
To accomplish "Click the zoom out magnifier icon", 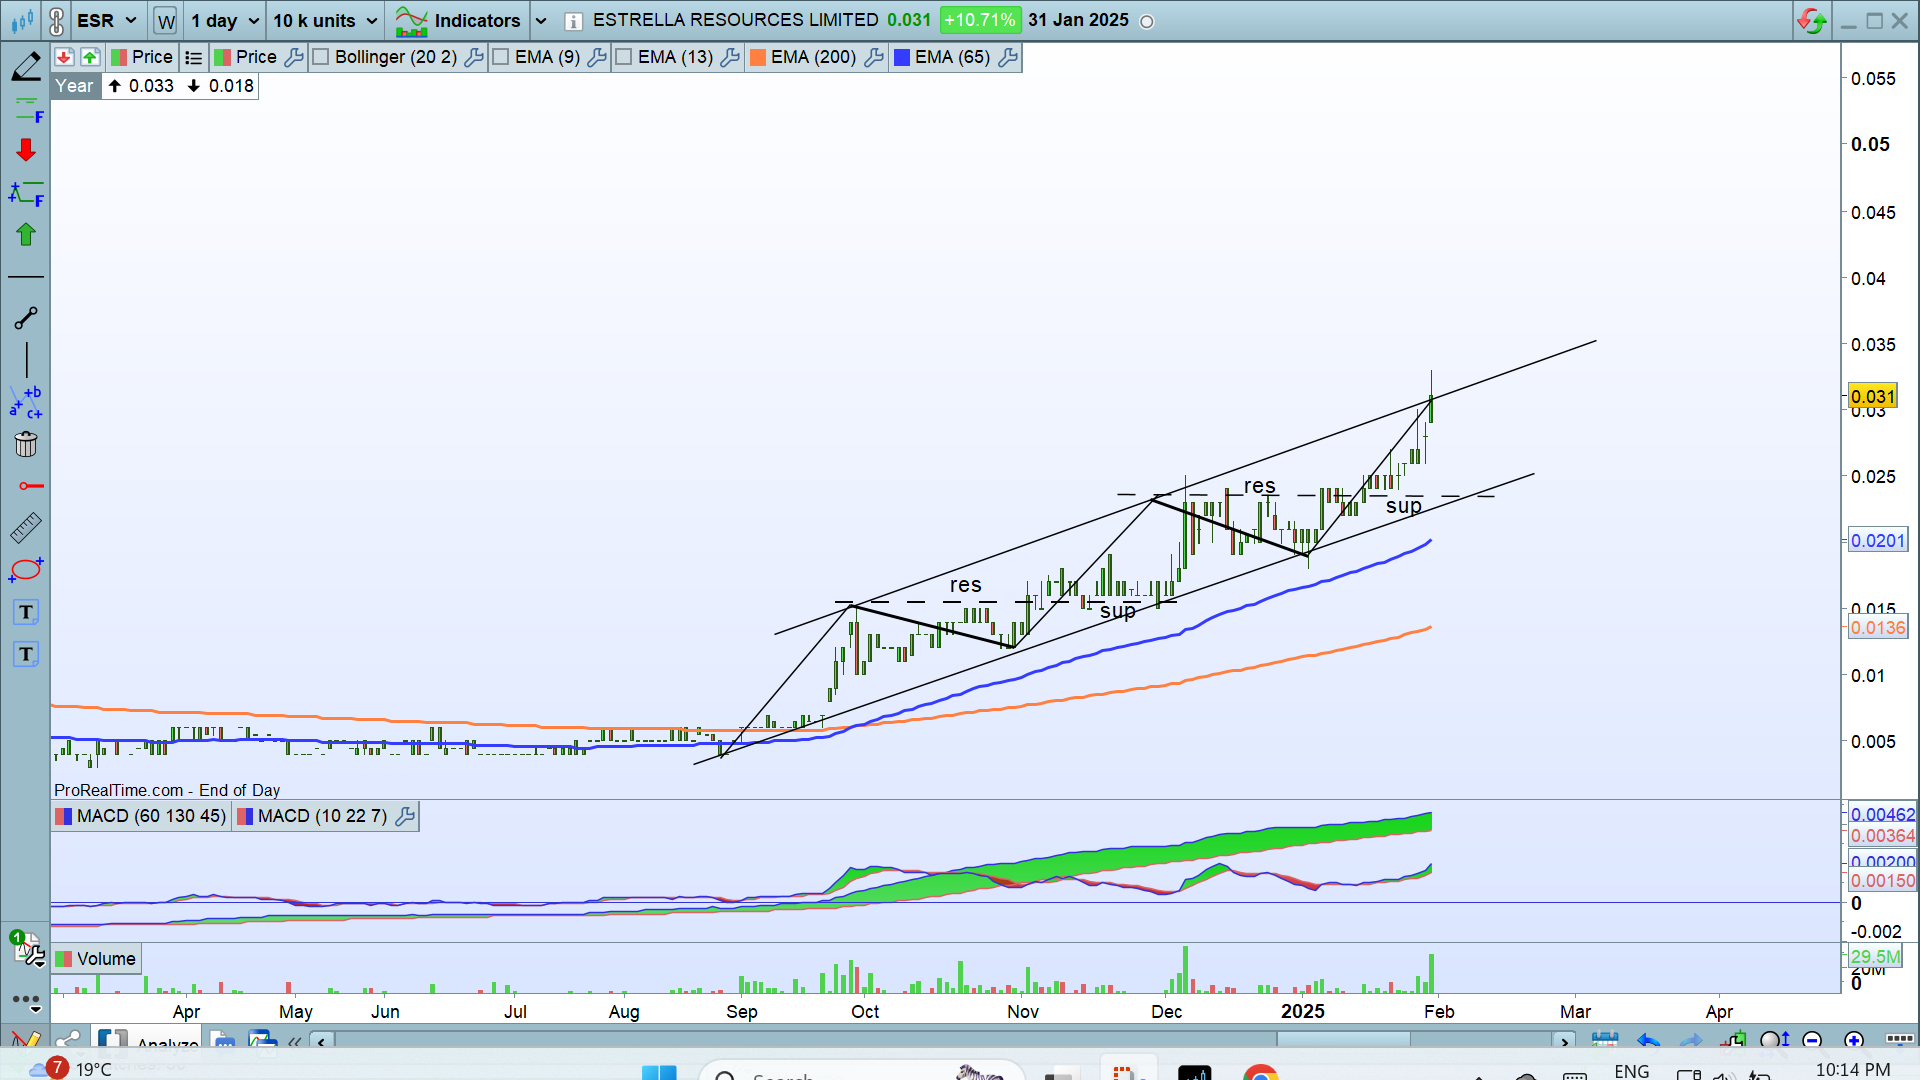I will coord(1812,1040).
